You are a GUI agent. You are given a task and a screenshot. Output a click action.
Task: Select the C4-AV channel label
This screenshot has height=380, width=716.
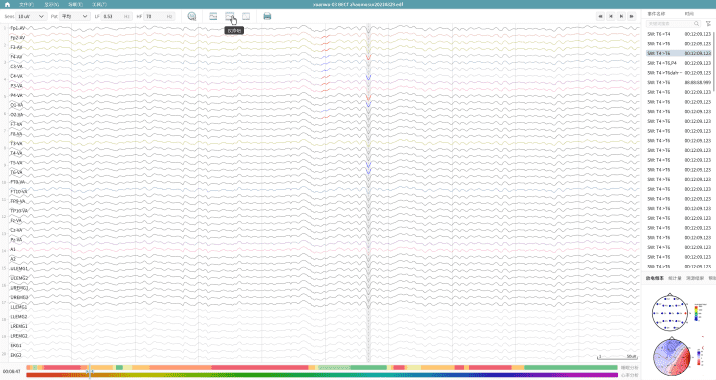(16, 76)
